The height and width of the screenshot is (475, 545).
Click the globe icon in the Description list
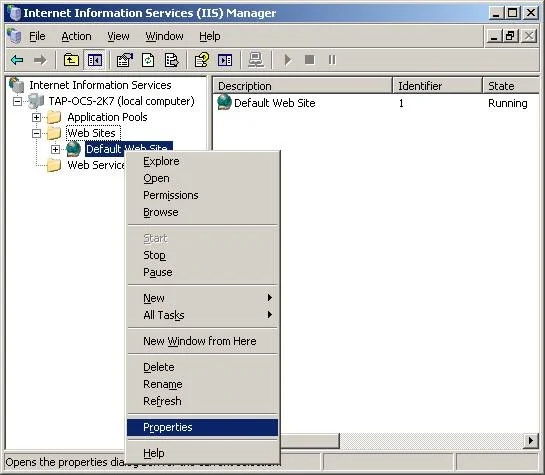tap(224, 103)
